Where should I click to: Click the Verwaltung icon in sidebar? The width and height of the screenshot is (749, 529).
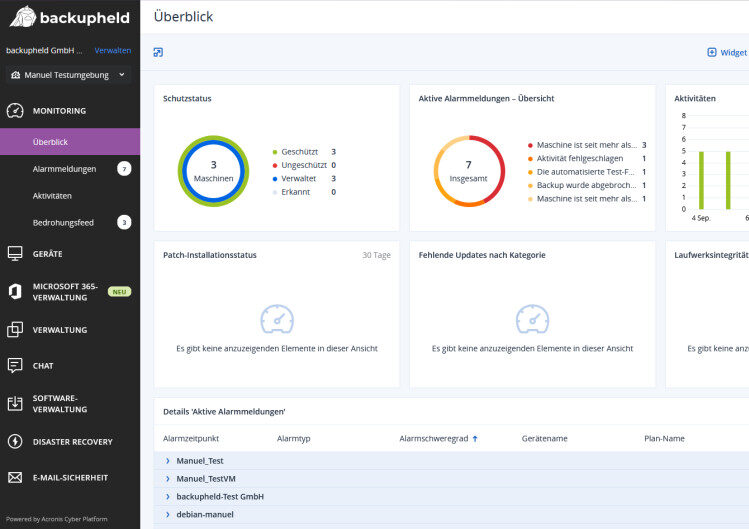click(15, 330)
